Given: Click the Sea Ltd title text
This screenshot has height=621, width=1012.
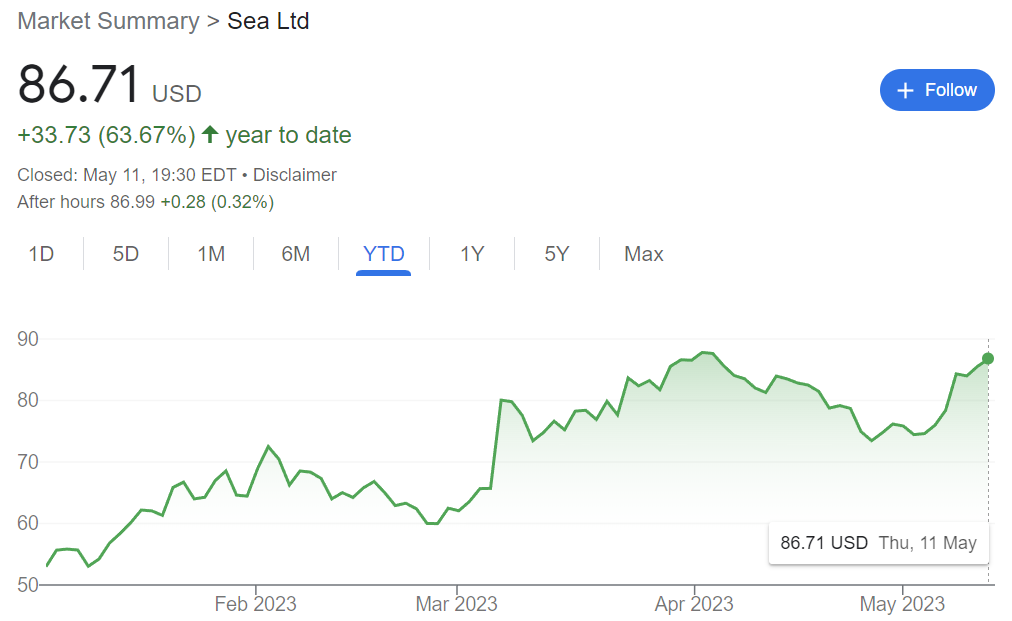Looking at the screenshot, I should [x=268, y=21].
